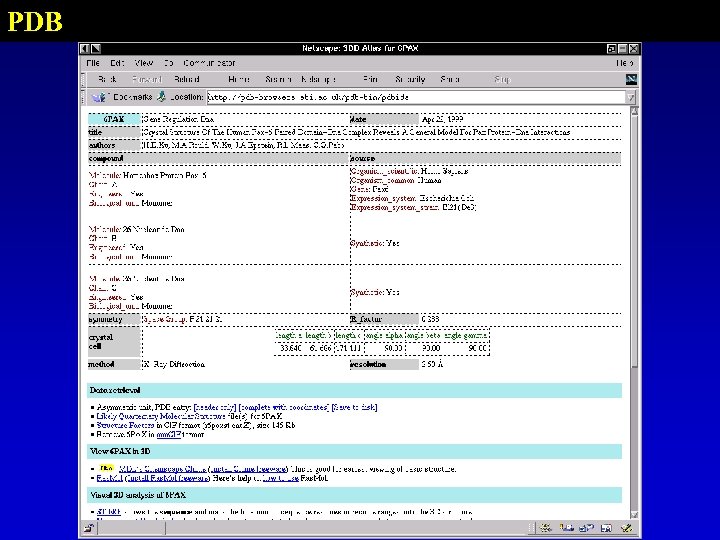This screenshot has height=540, width=720.
Task: Click the second title bar icon on left
Action: [x=96, y=48]
